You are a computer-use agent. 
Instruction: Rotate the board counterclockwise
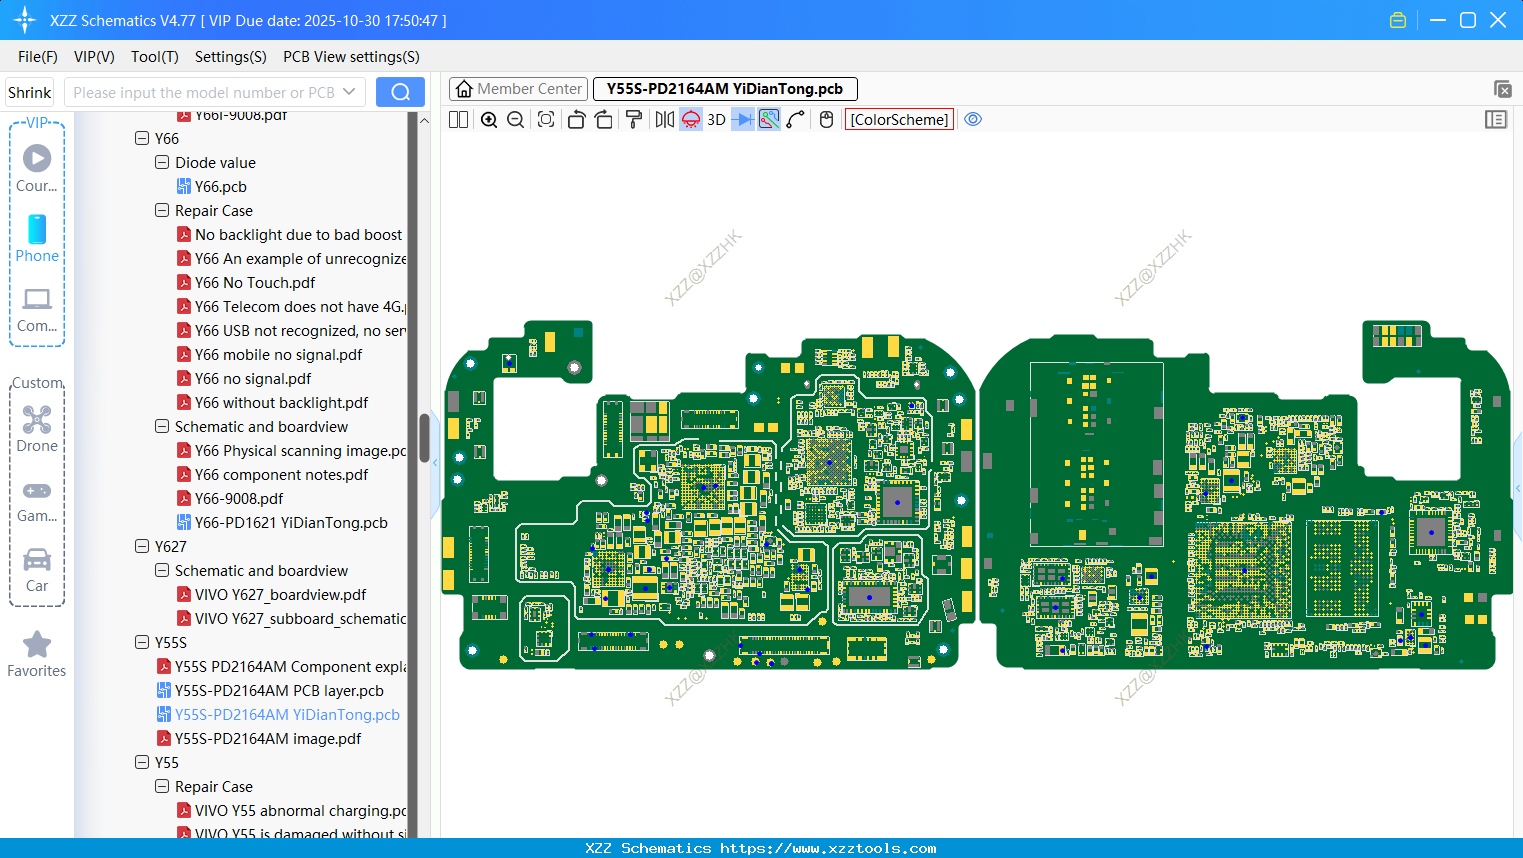click(576, 119)
